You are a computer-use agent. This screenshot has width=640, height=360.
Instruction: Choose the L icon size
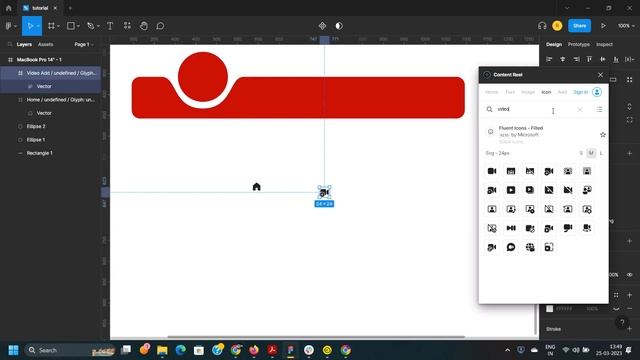tap(601, 153)
